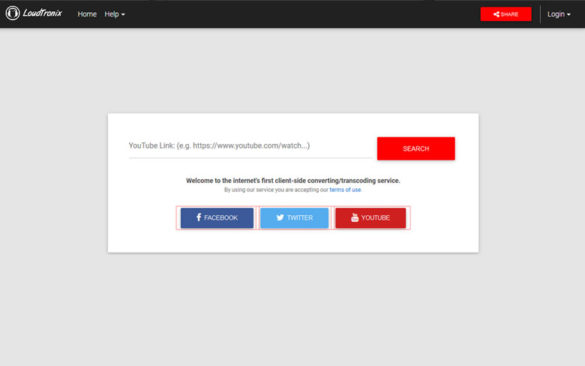Click the red SEARCH button
The height and width of the screenshot is (366, 585).
[416, 148]
